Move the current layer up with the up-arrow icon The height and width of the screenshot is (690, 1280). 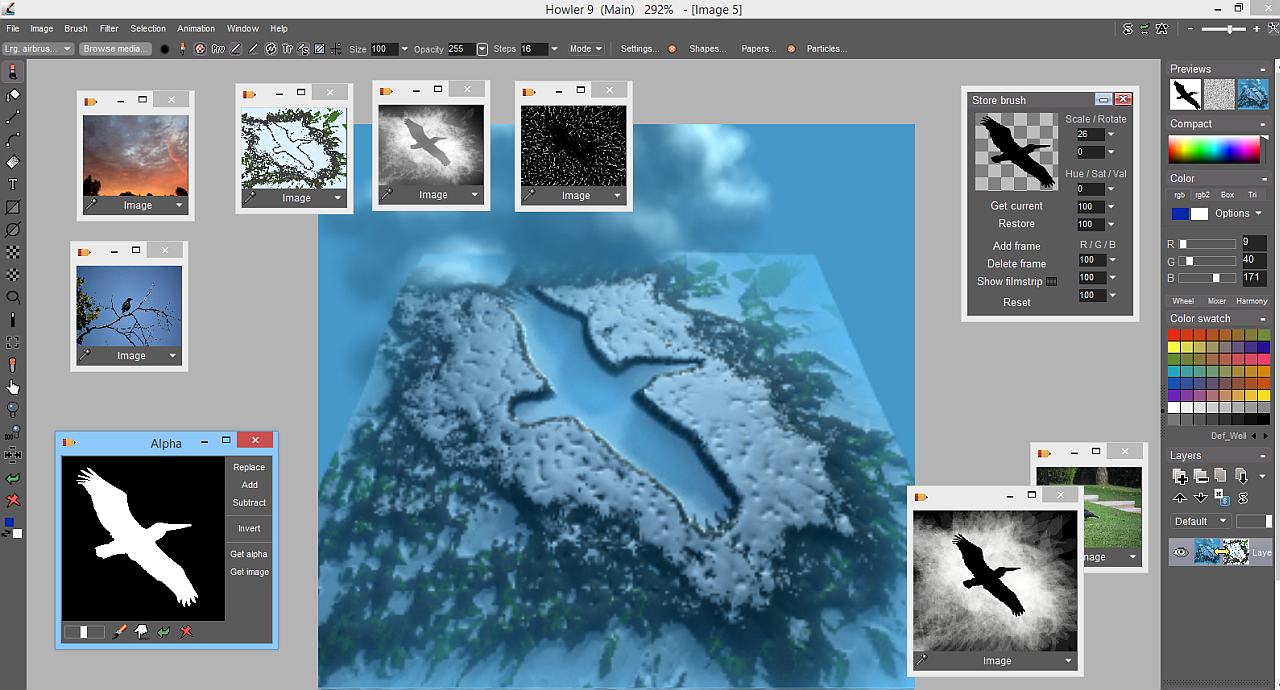click(1180, 497)
